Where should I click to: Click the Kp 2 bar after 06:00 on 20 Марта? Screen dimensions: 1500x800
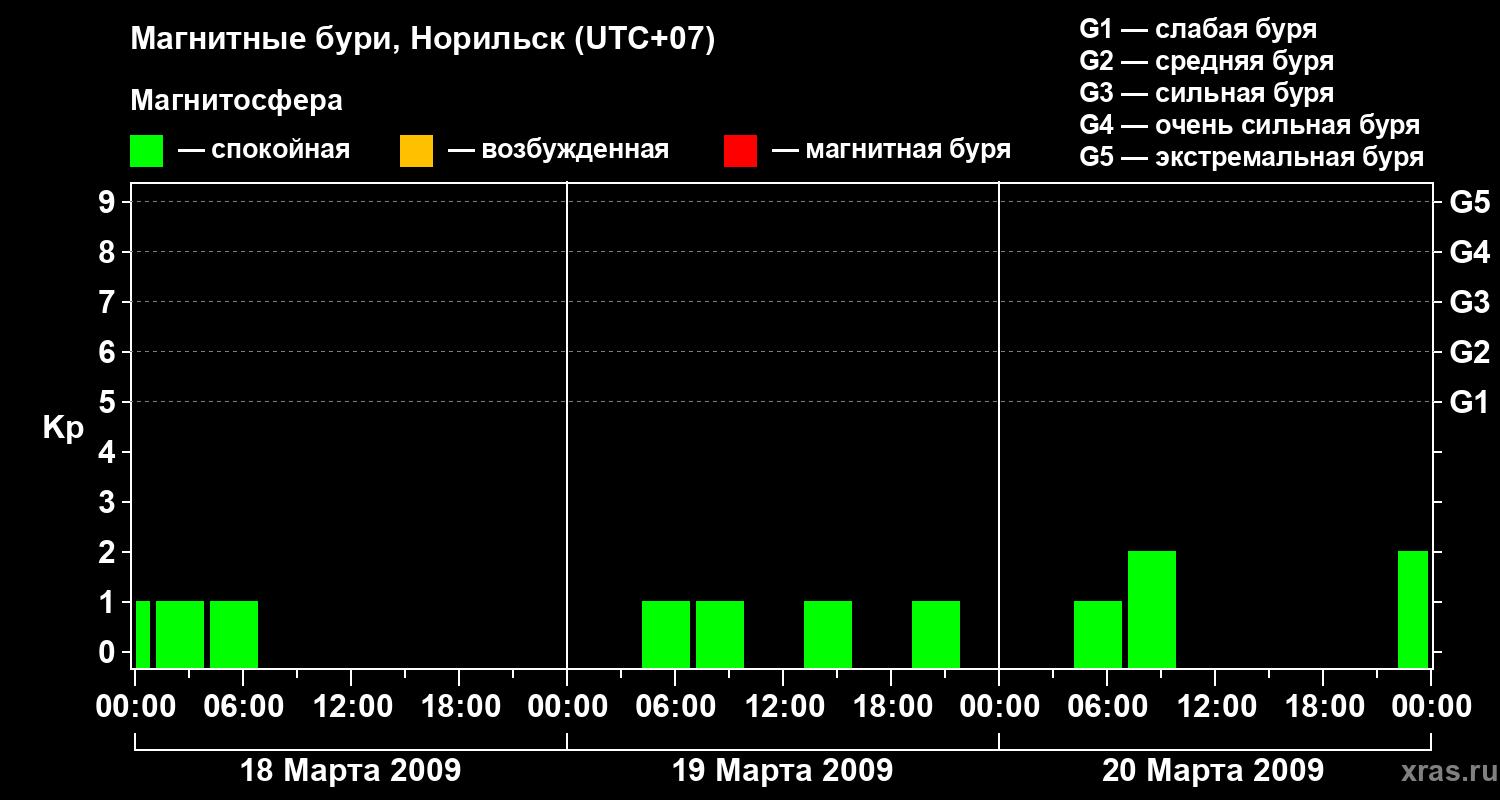tap(1152, 609)
